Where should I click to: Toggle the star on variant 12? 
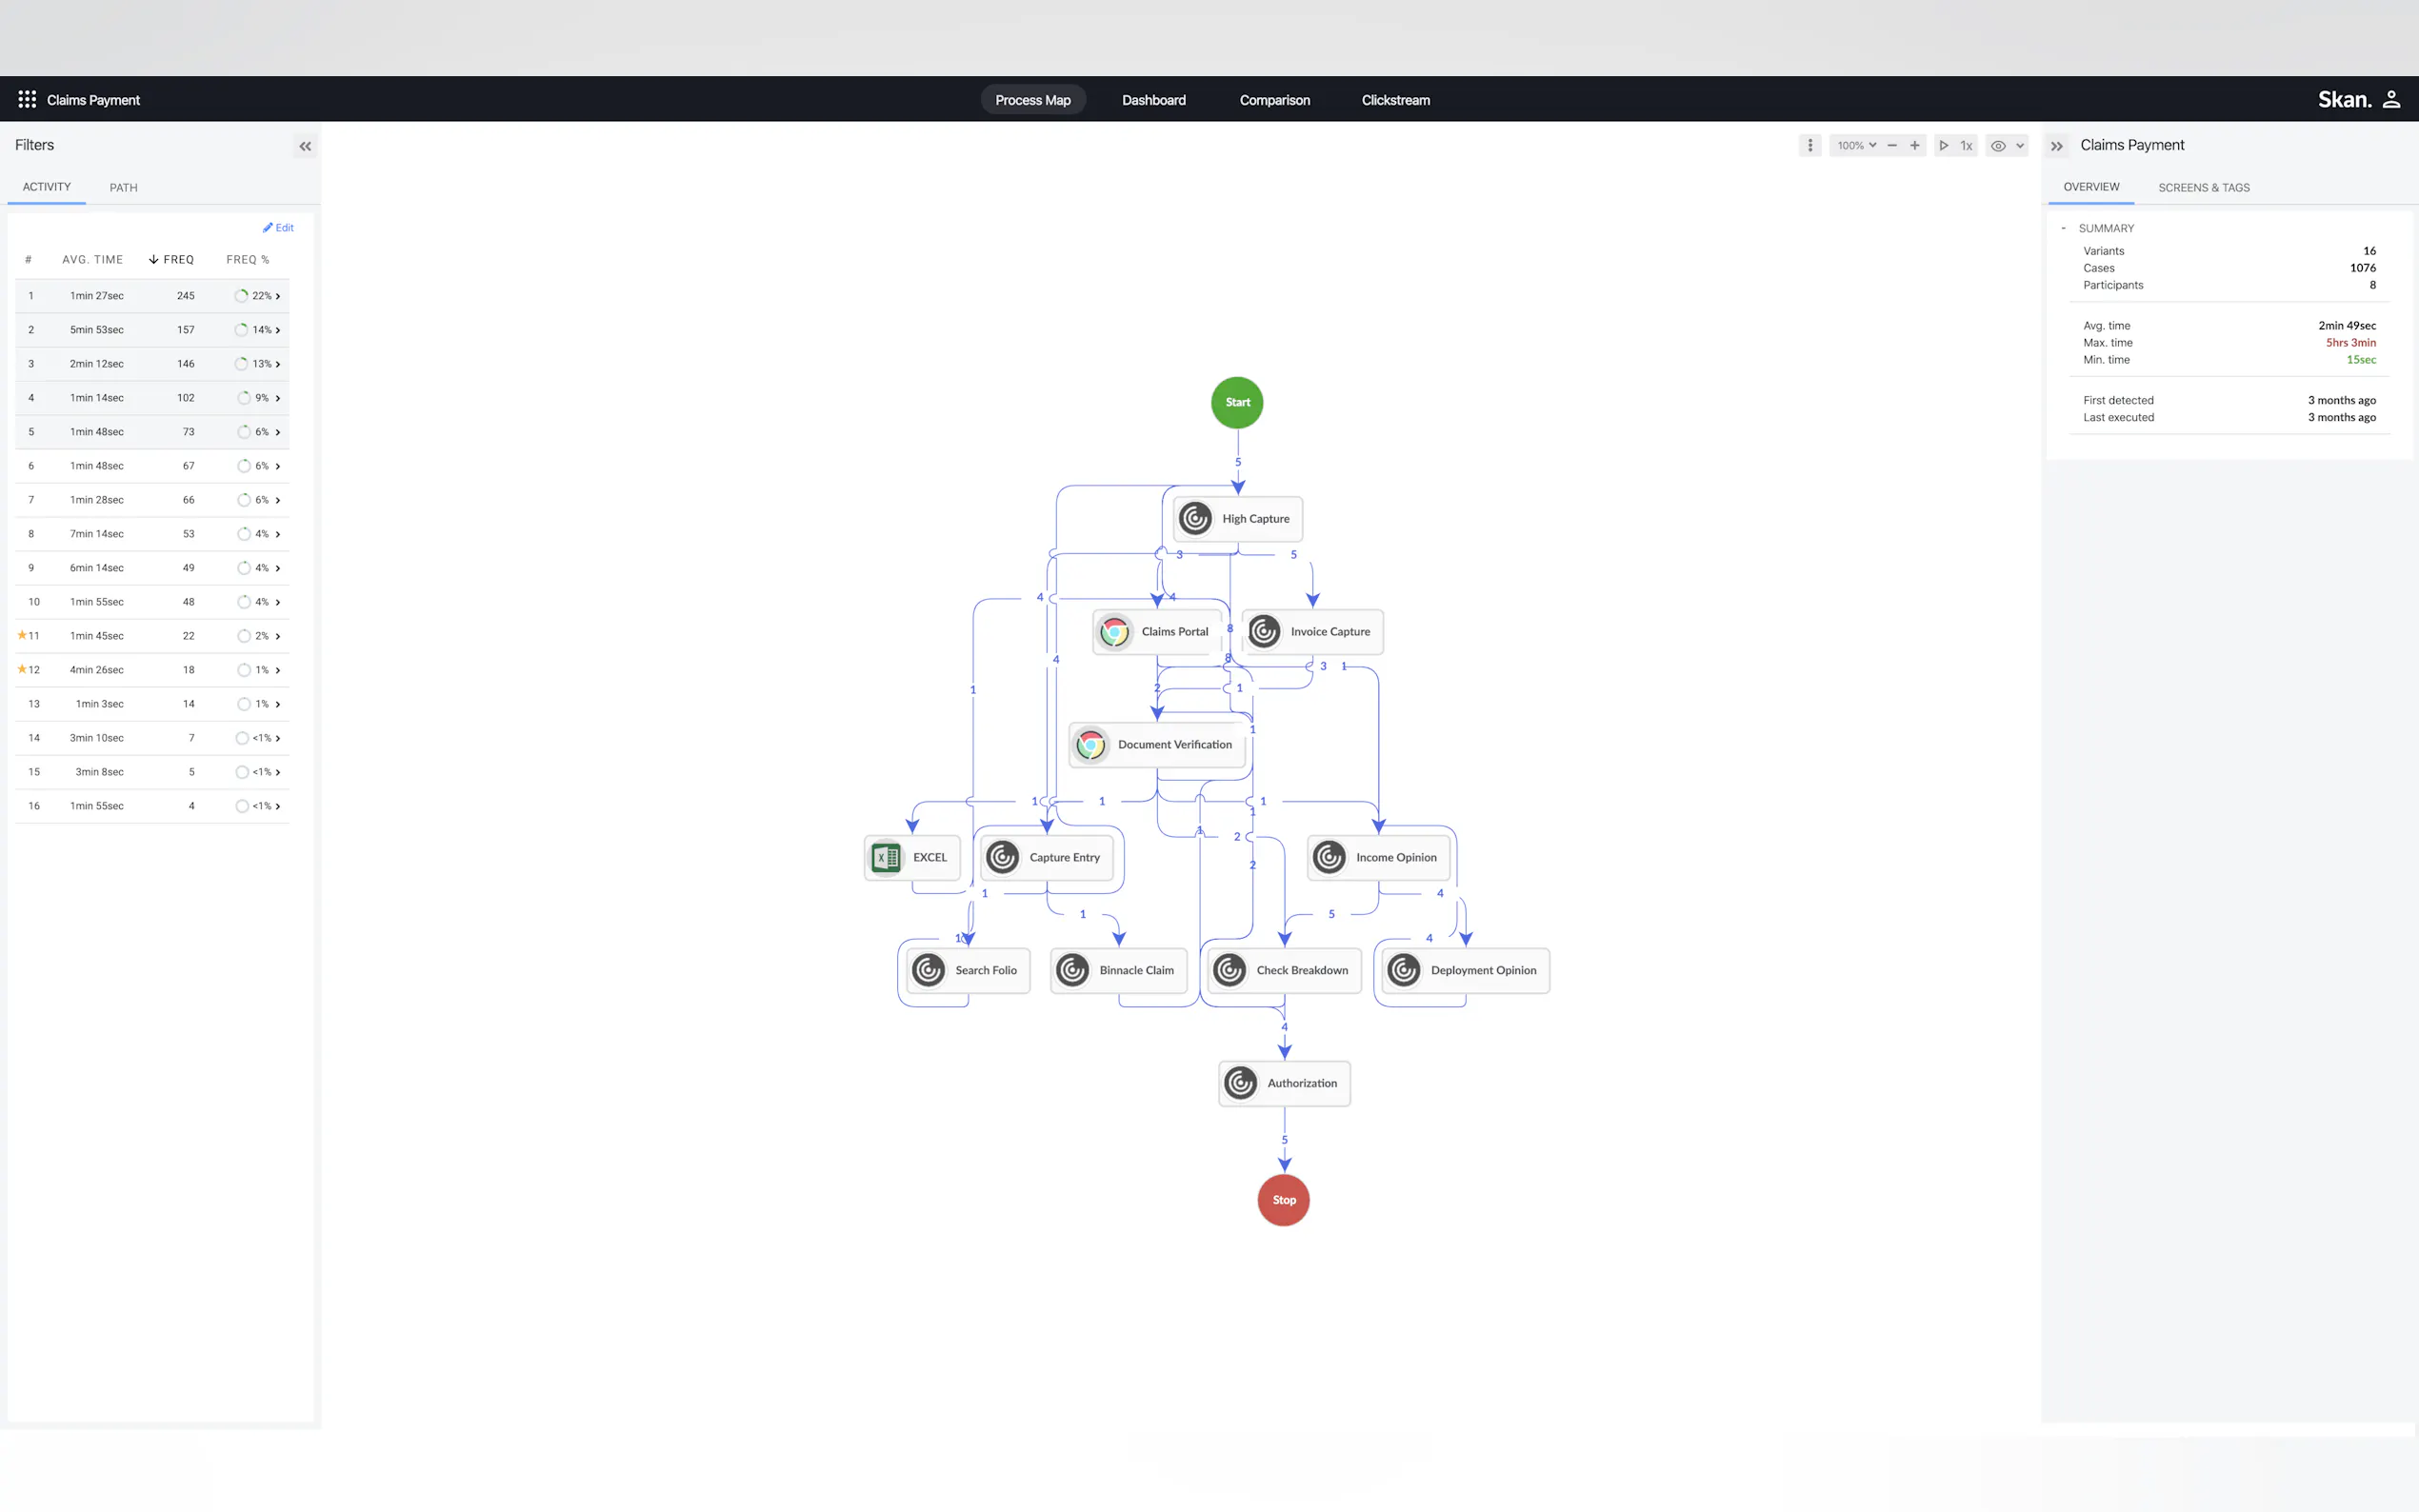(22, 669)
